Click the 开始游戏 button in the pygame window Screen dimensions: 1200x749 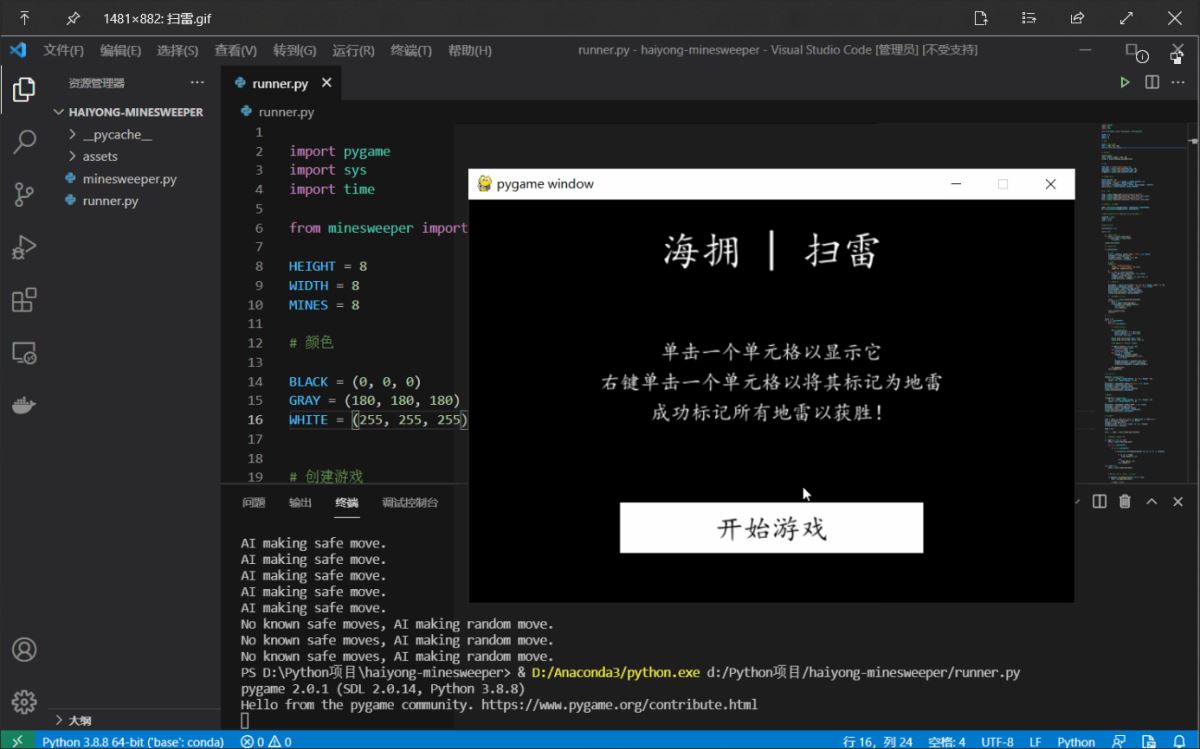pyautogui.click(x=771, y=528)
